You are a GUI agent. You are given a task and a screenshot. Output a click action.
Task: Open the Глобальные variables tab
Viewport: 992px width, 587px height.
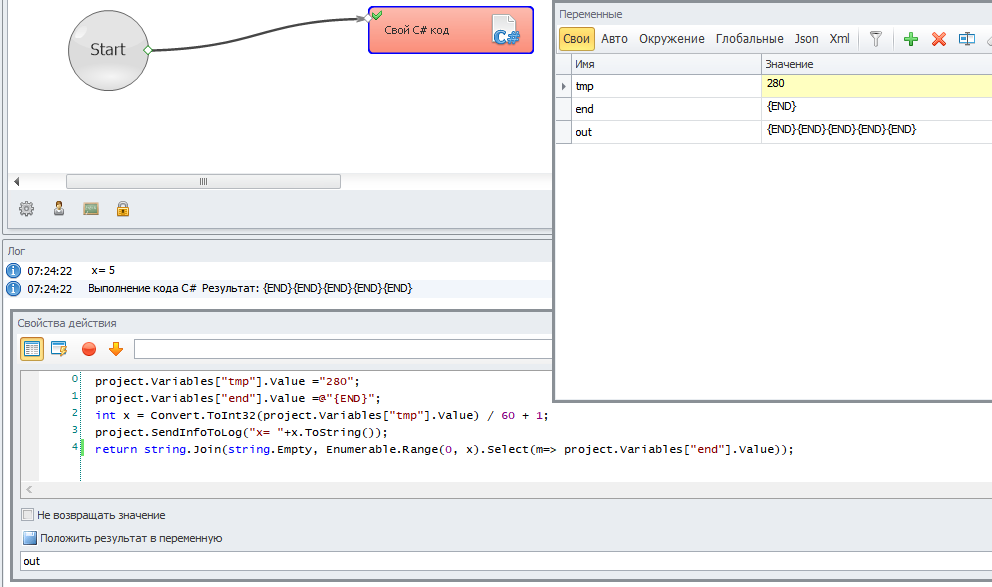coord(749,39)
